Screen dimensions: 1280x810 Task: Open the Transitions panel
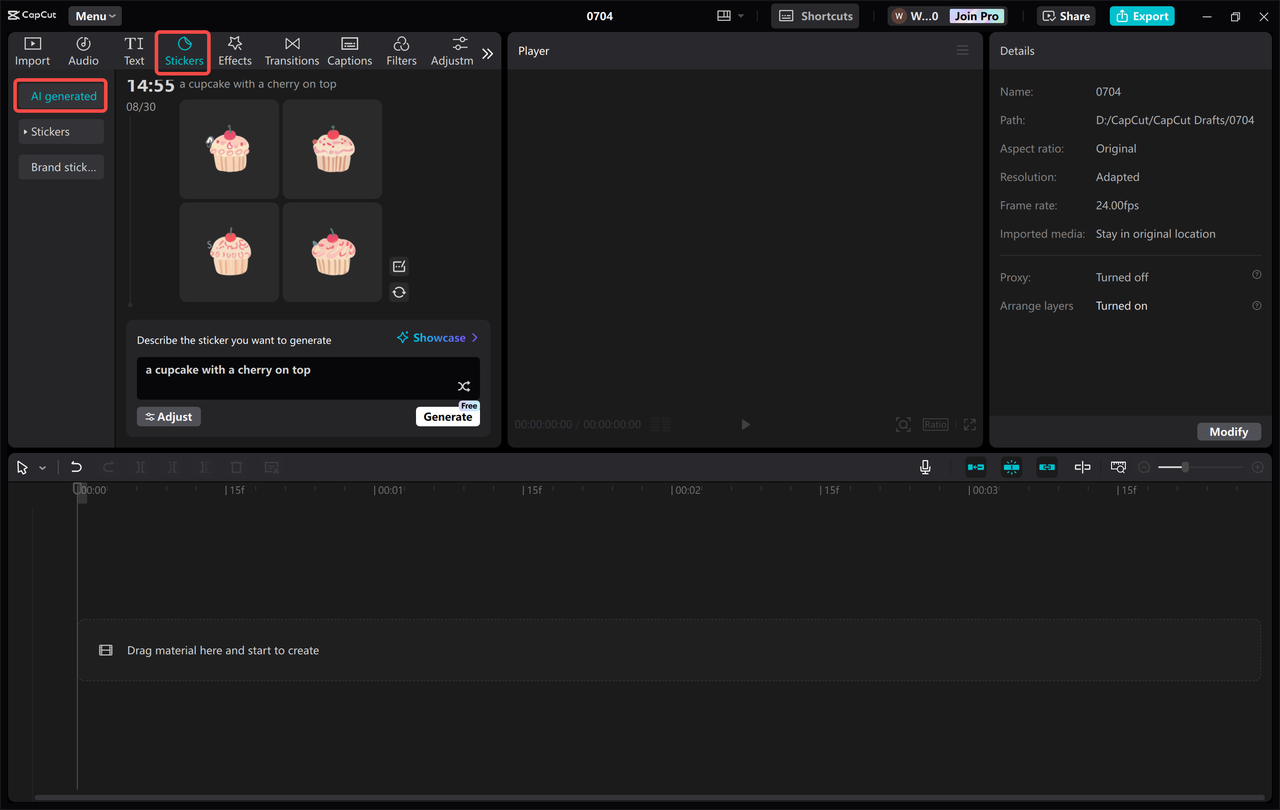[x=291, y=51]
